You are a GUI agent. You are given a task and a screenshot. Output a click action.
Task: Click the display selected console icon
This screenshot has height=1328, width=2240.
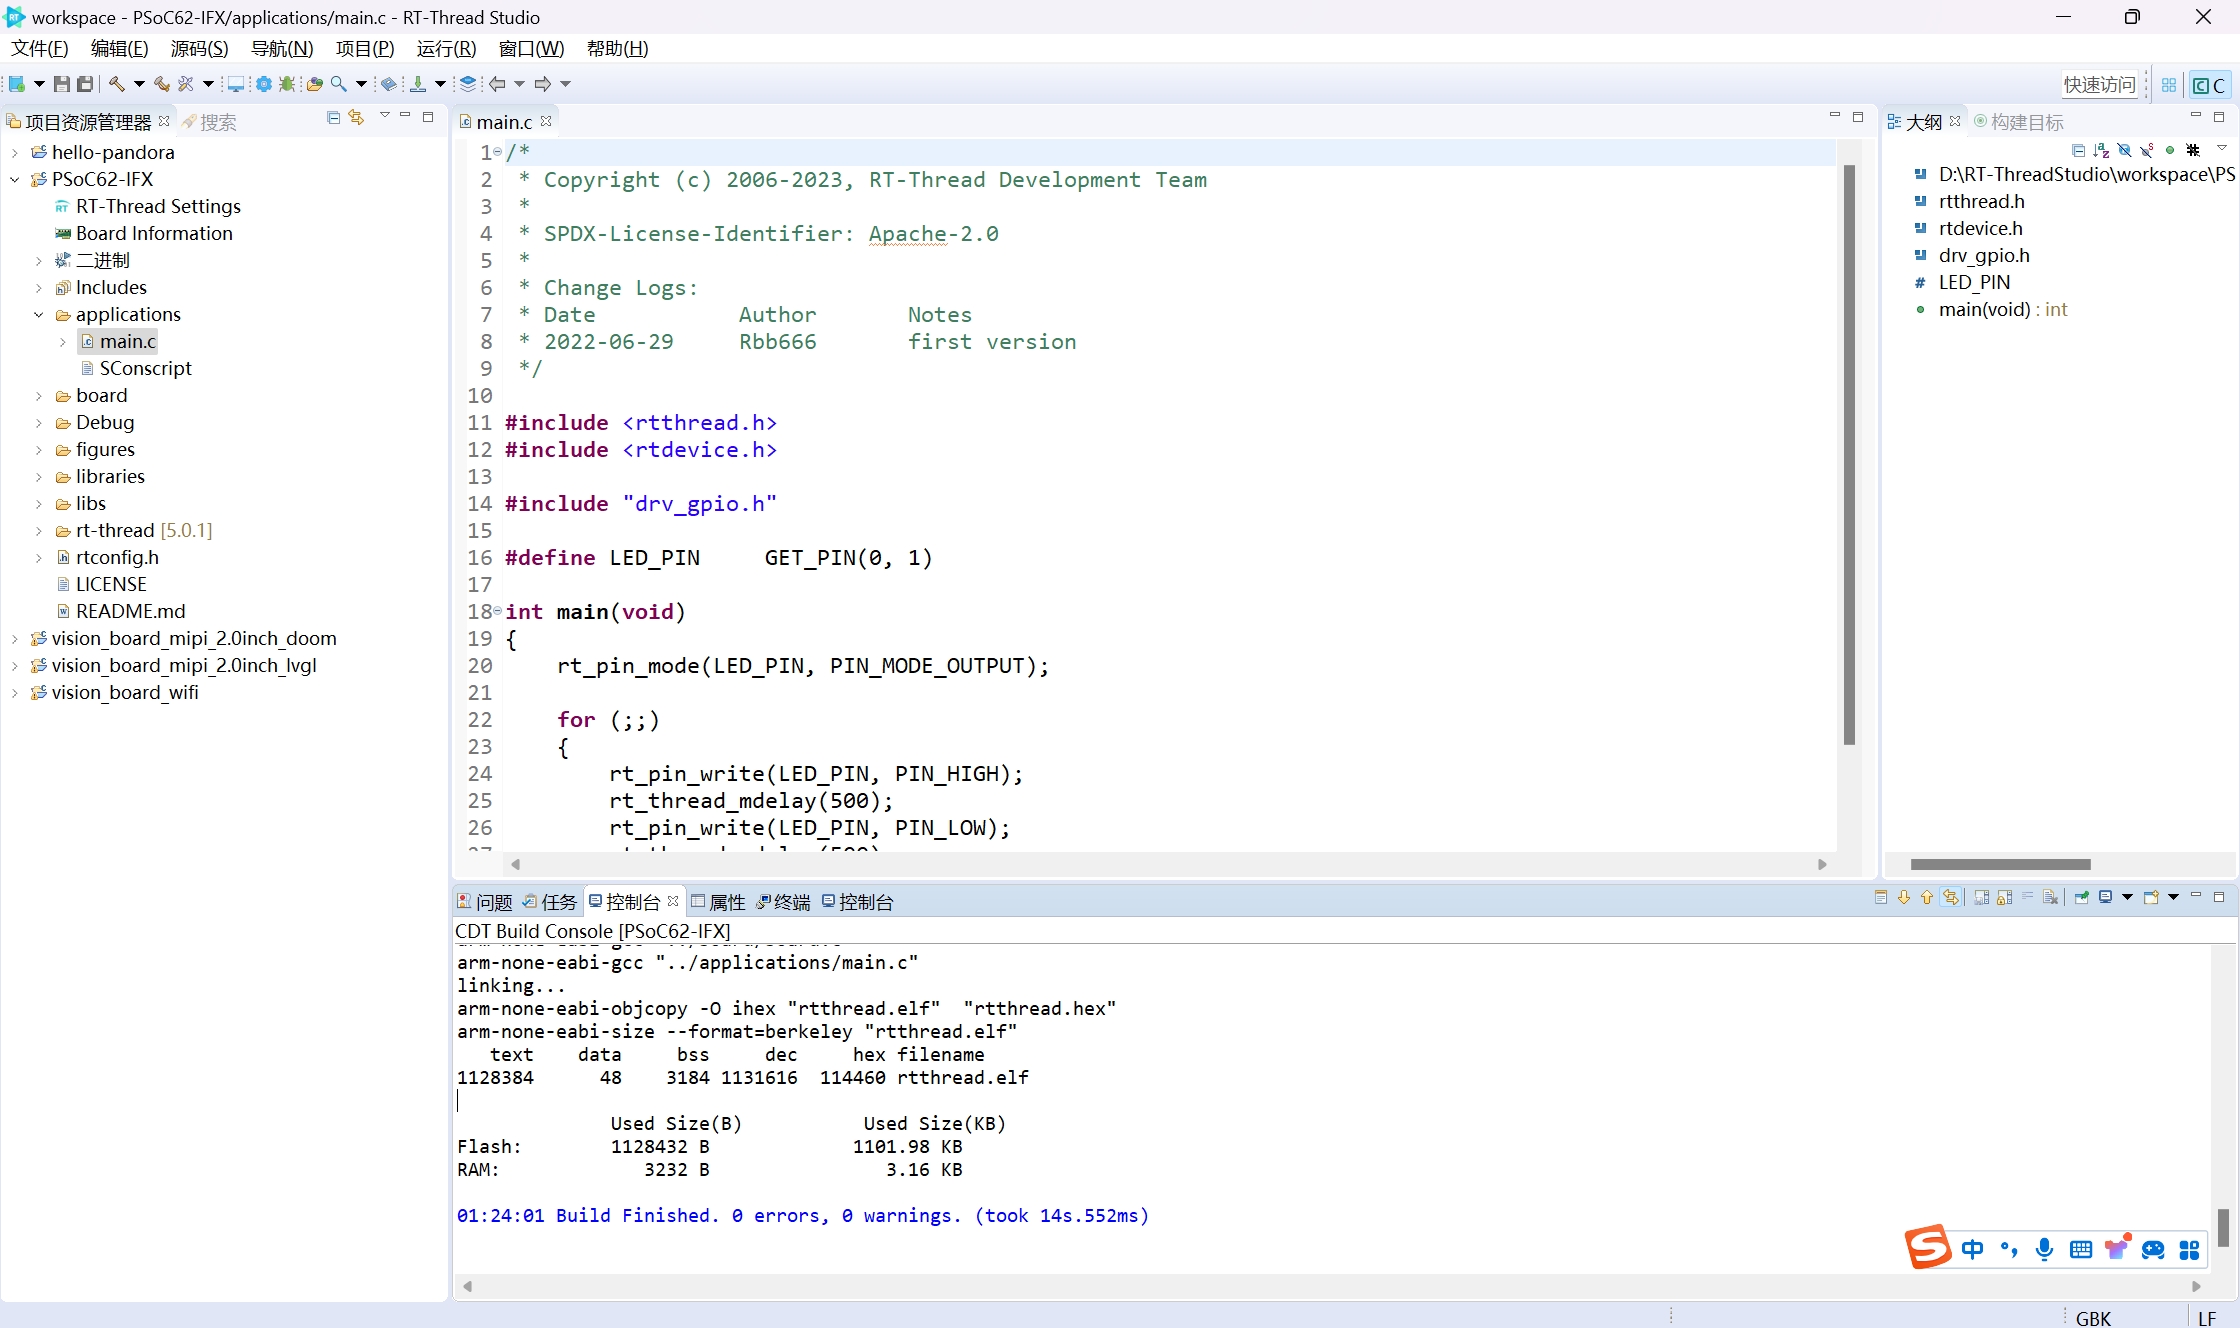pos(2105,898)
